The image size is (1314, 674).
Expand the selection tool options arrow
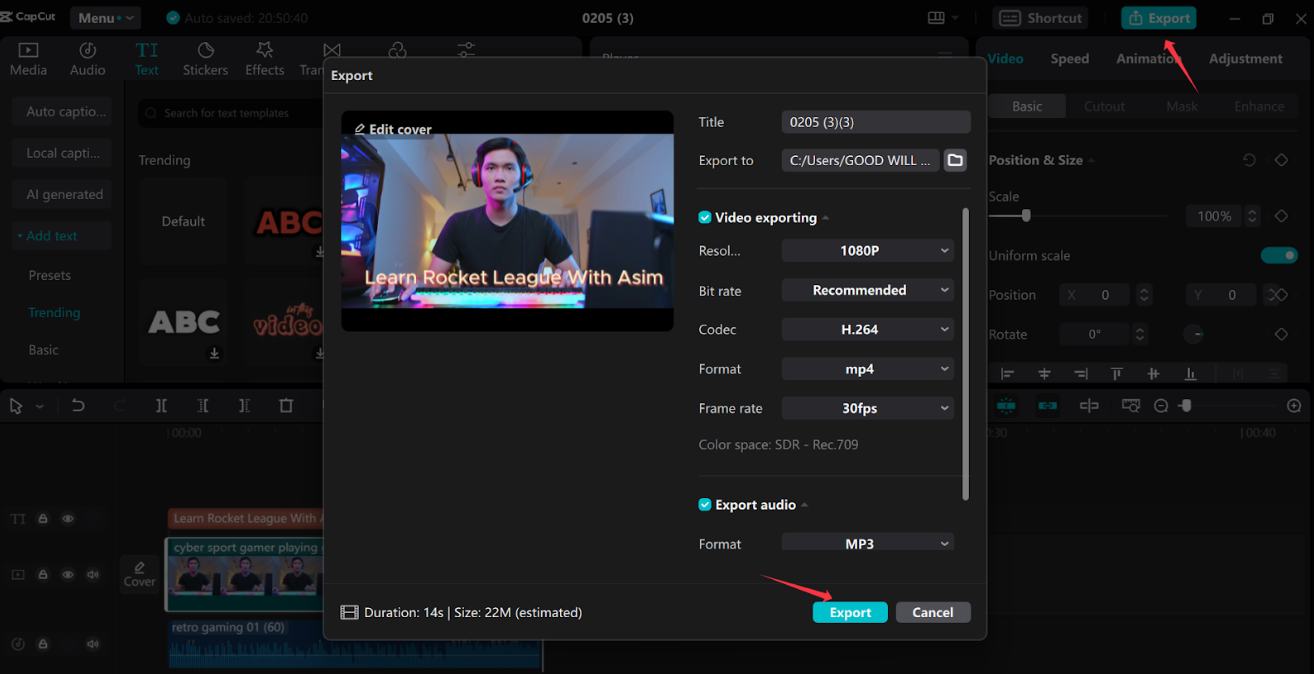tap(40, 407)
